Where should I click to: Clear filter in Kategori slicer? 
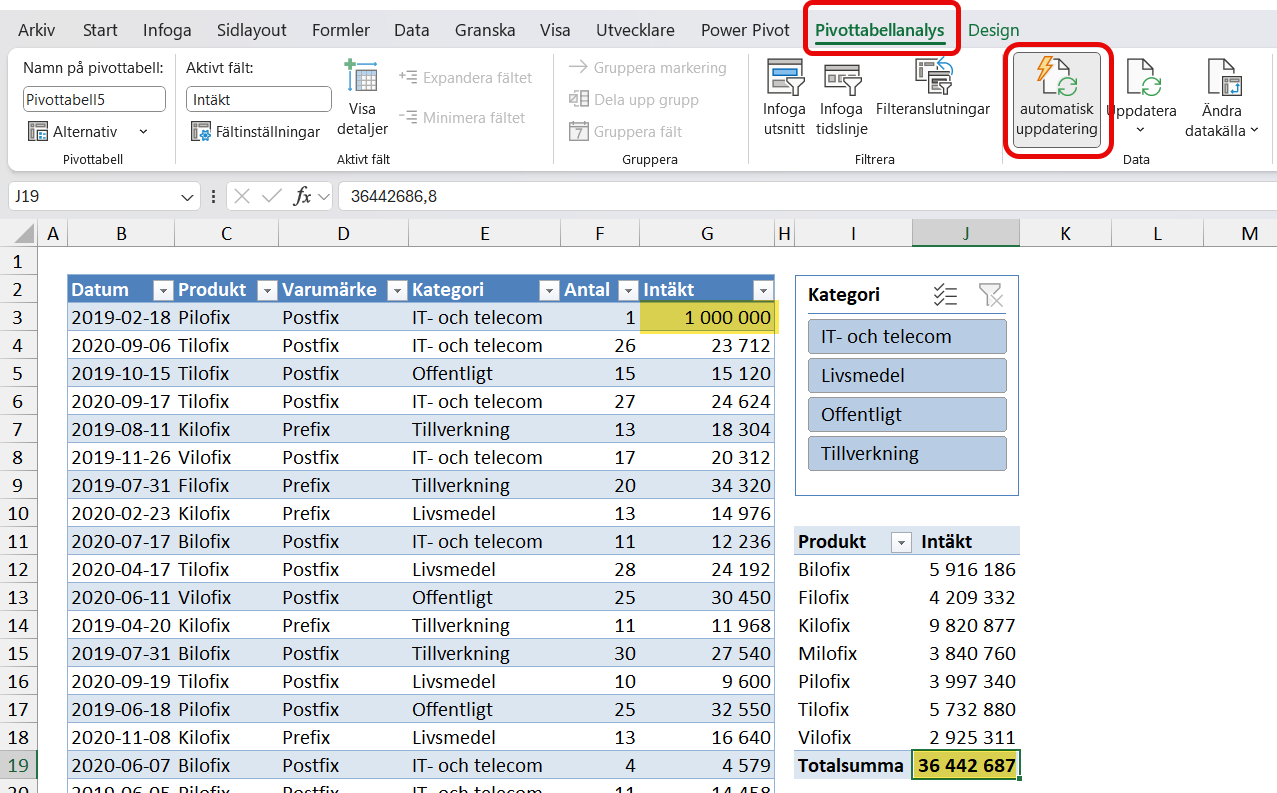click(x=990, y=294)
